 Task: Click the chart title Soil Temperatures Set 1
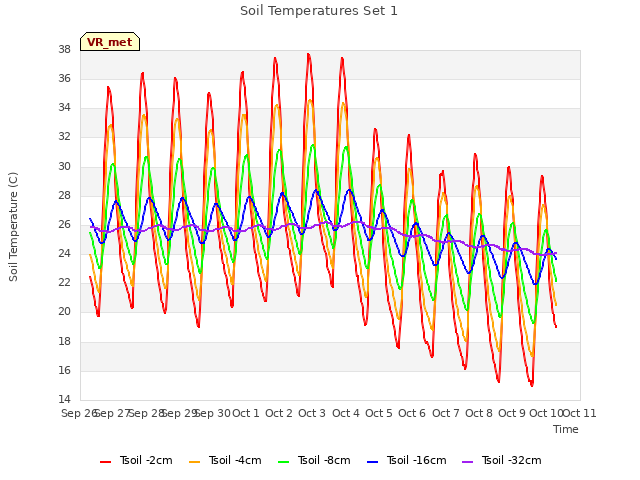319,11
